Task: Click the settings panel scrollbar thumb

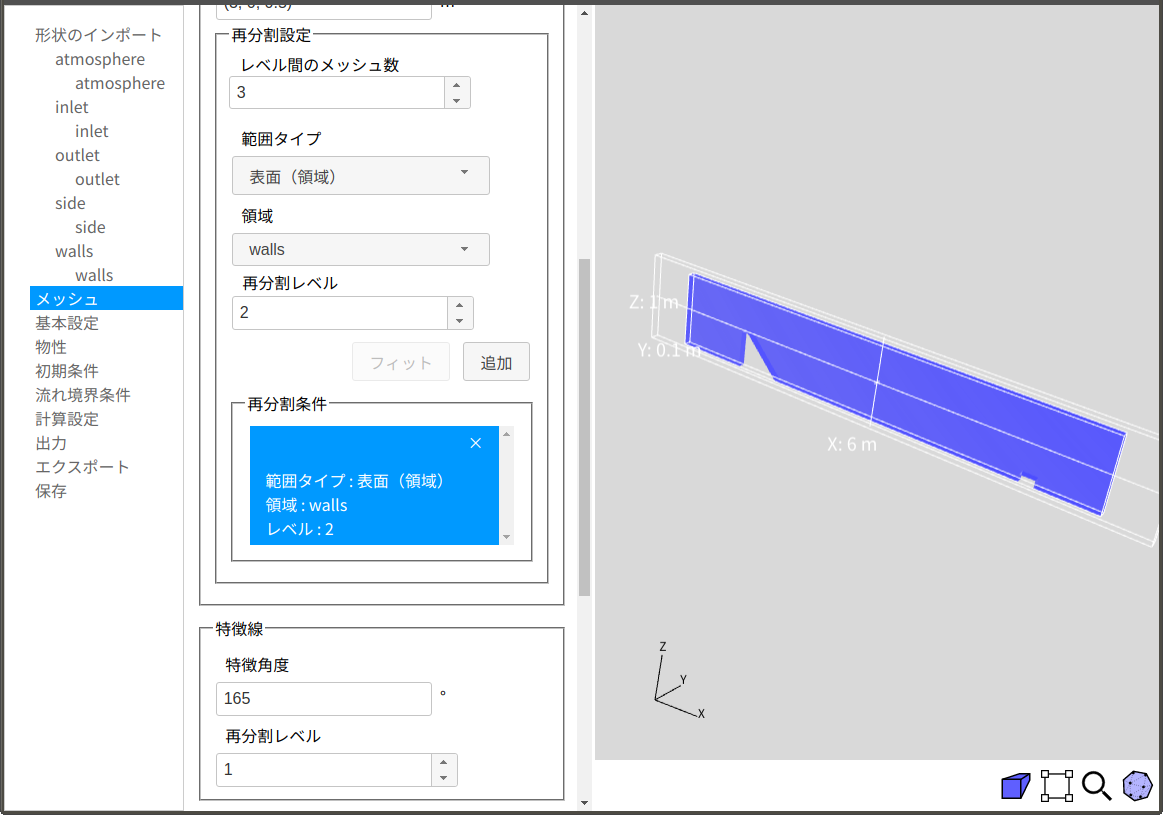Action: click(584, 427)
